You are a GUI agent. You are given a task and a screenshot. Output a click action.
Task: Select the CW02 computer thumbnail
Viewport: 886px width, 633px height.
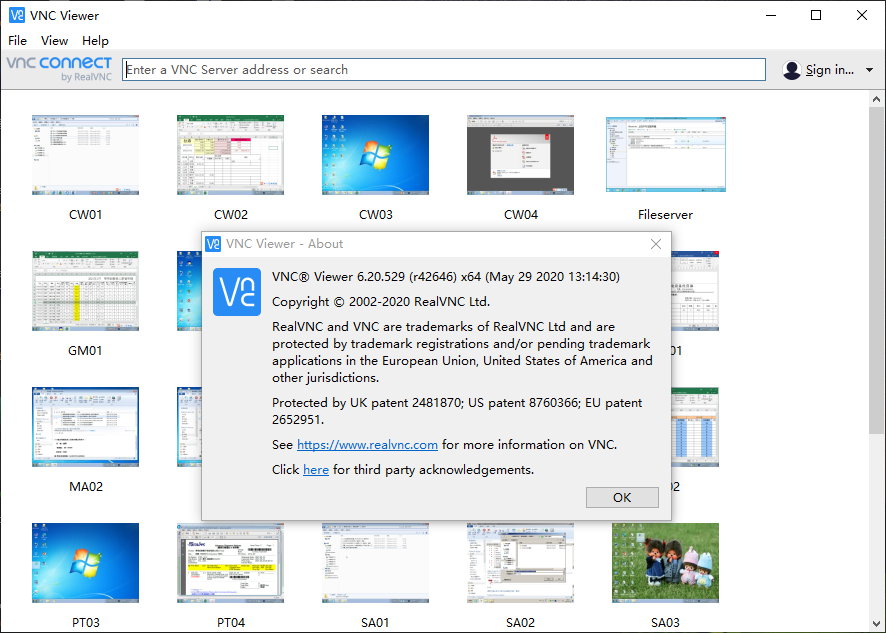[231, 155]
